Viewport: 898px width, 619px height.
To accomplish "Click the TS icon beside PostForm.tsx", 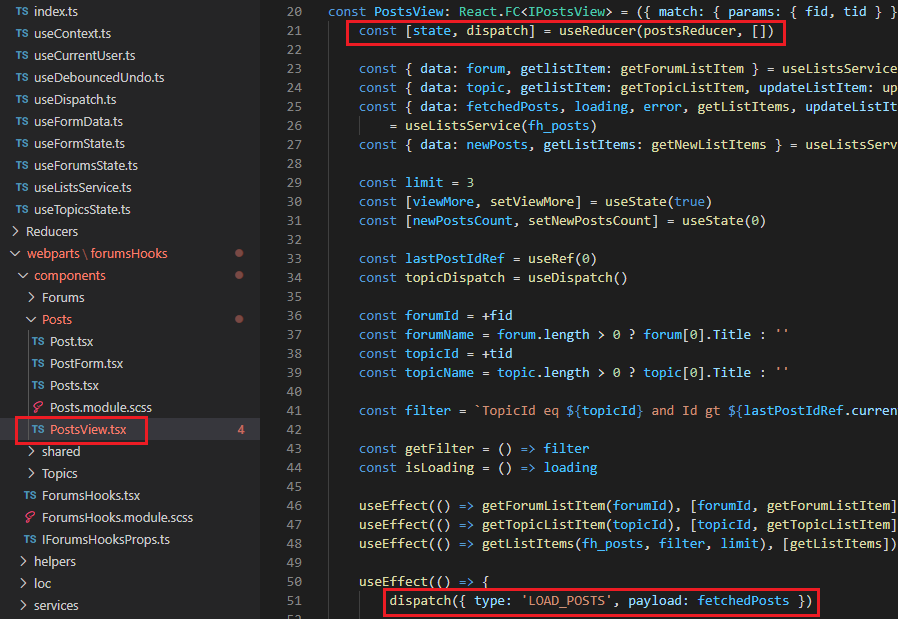I will pos(38,364).
